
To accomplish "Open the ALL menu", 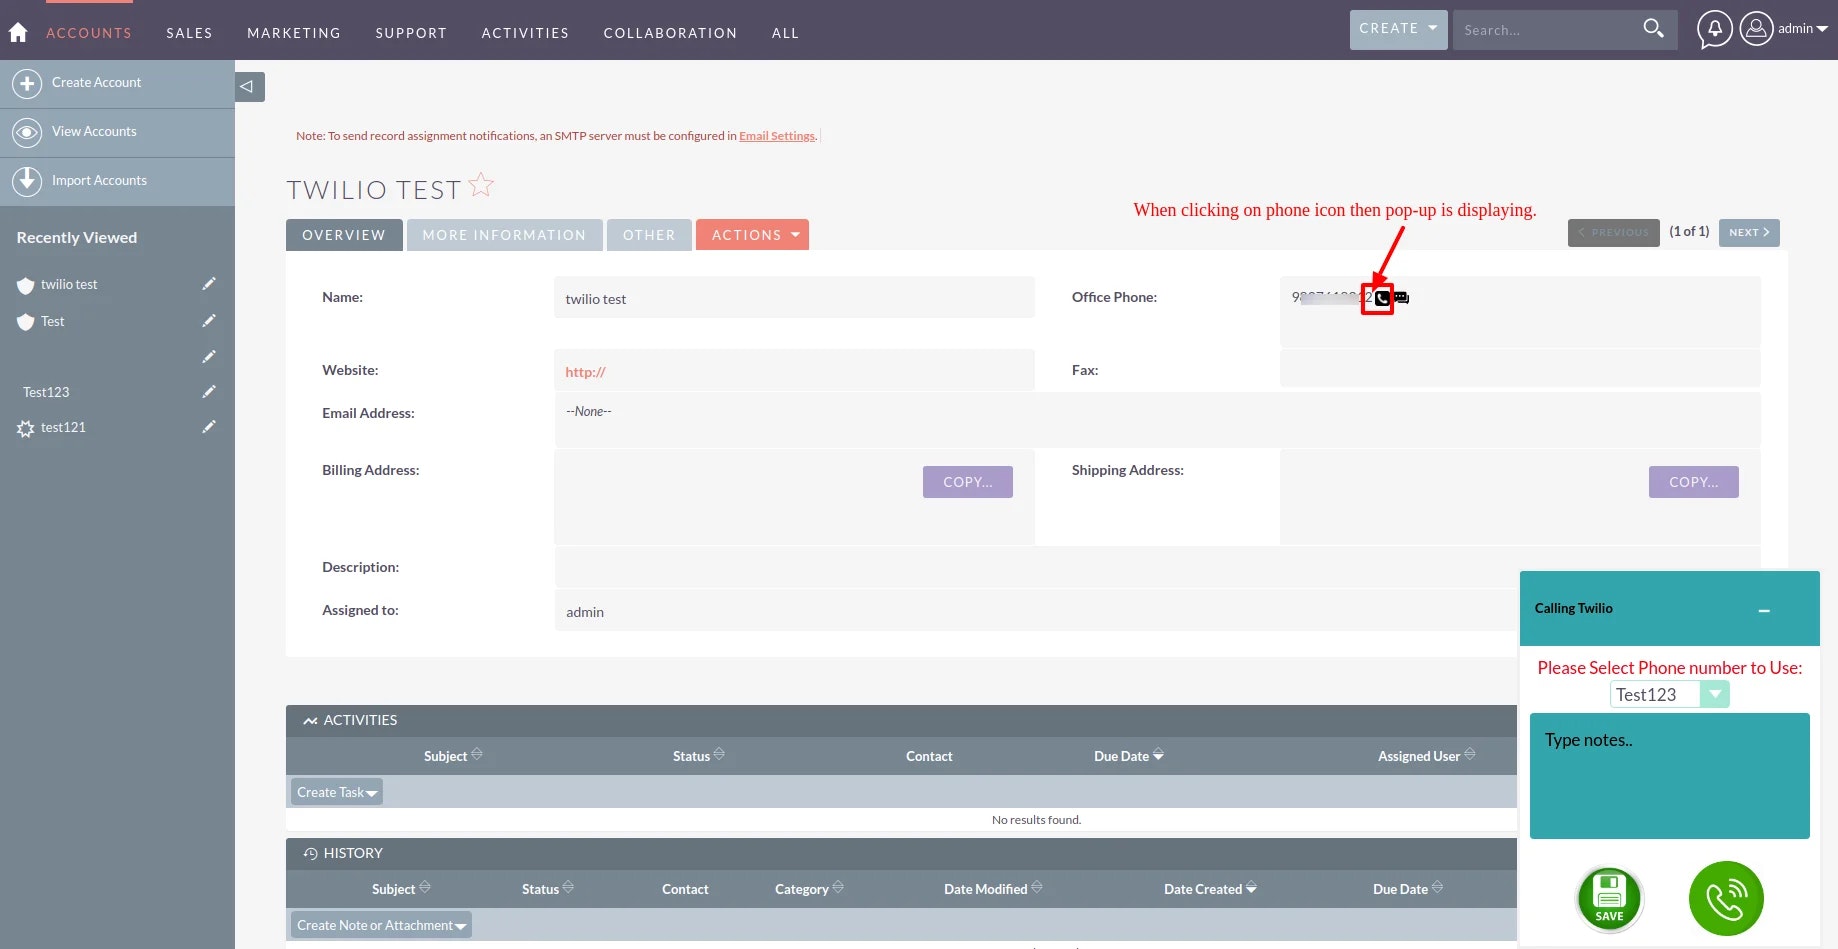I will pyautogui.click(x=785, y=33).
